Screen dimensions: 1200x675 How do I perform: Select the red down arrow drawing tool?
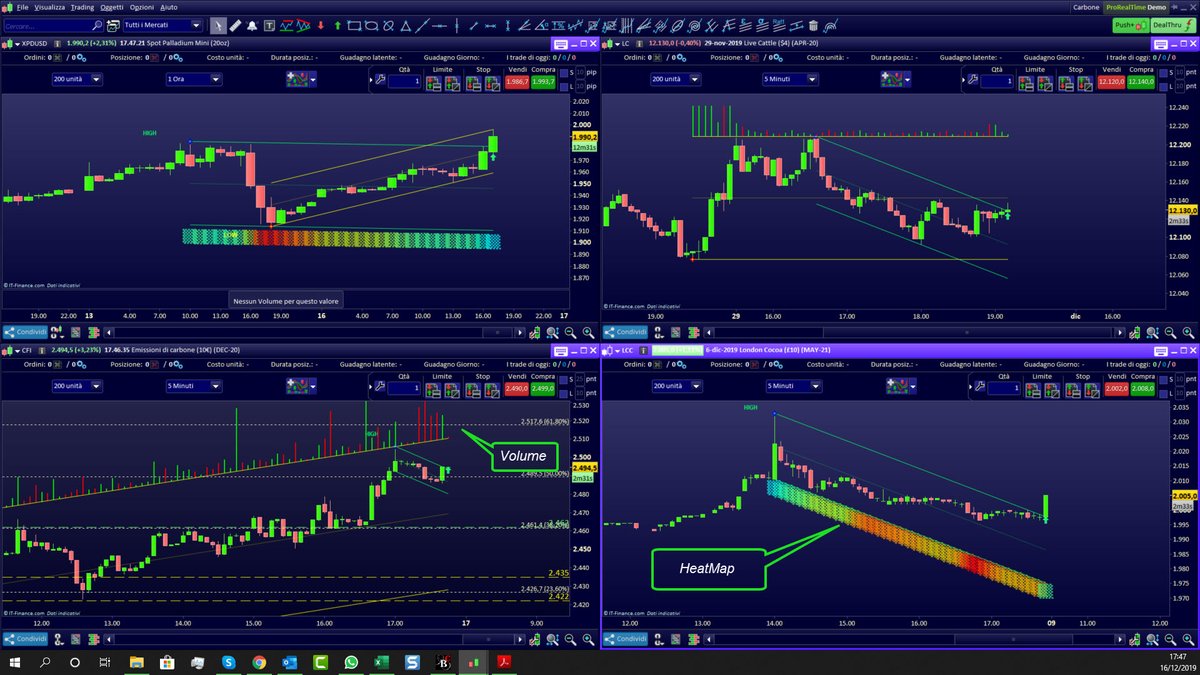point(321,25)
